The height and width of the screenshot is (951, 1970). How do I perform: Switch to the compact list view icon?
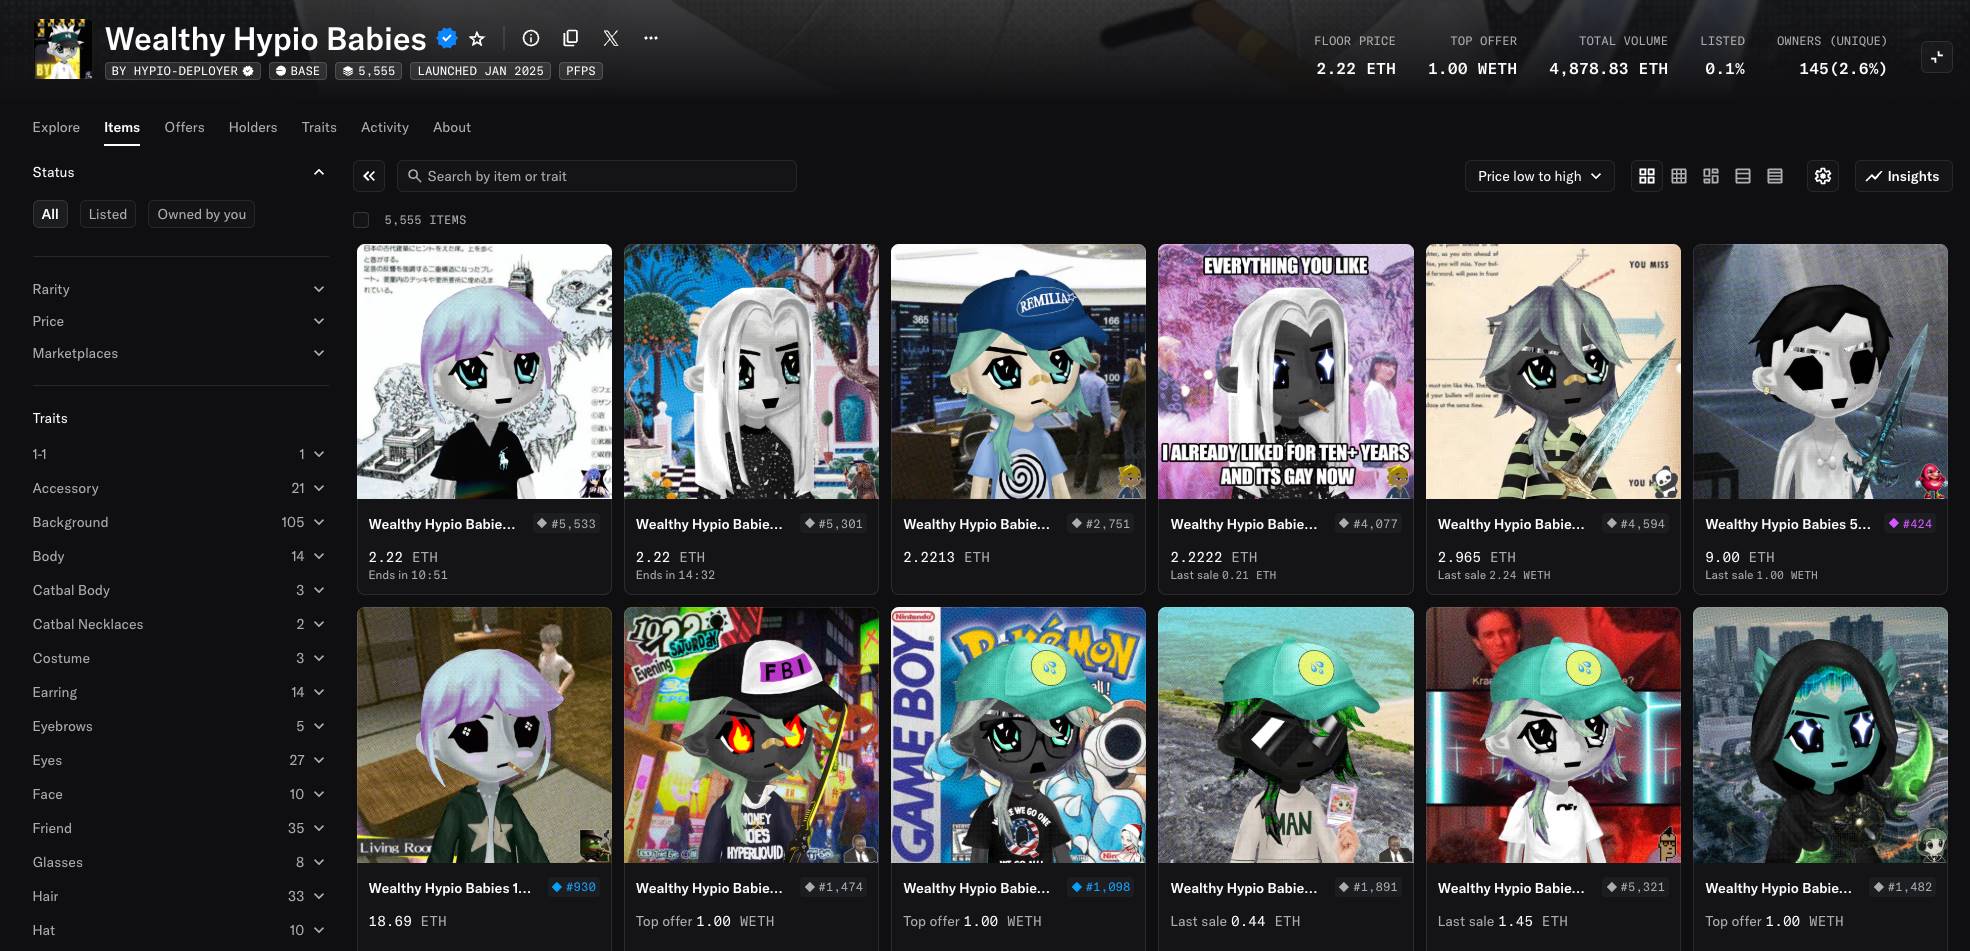(1775, 176)
